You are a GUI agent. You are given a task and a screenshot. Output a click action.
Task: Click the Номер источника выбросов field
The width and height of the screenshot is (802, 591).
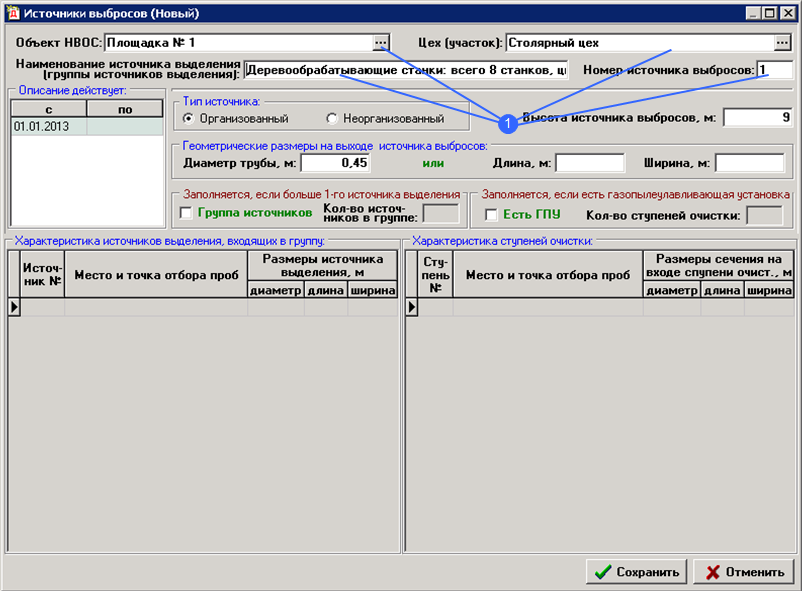coord(774,71)
